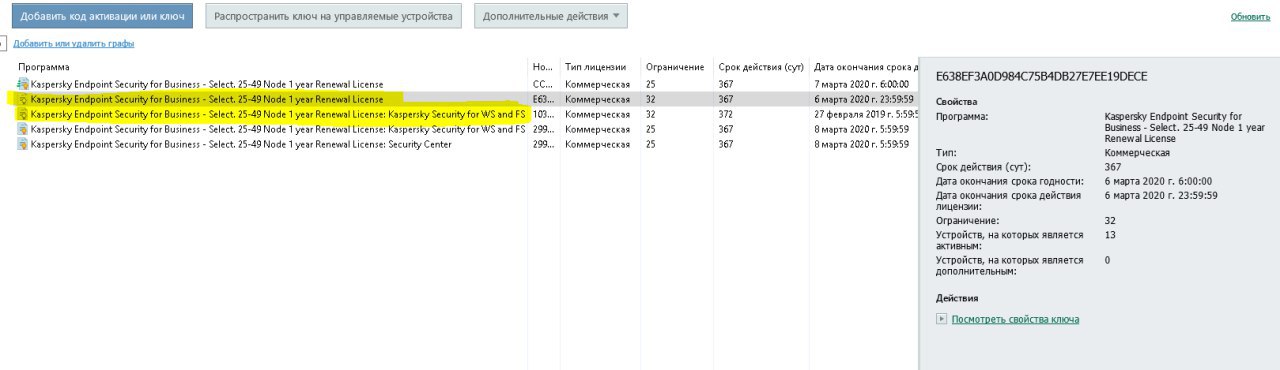Click the '32' limit cell in the E63... row

[x=651, y=100]
